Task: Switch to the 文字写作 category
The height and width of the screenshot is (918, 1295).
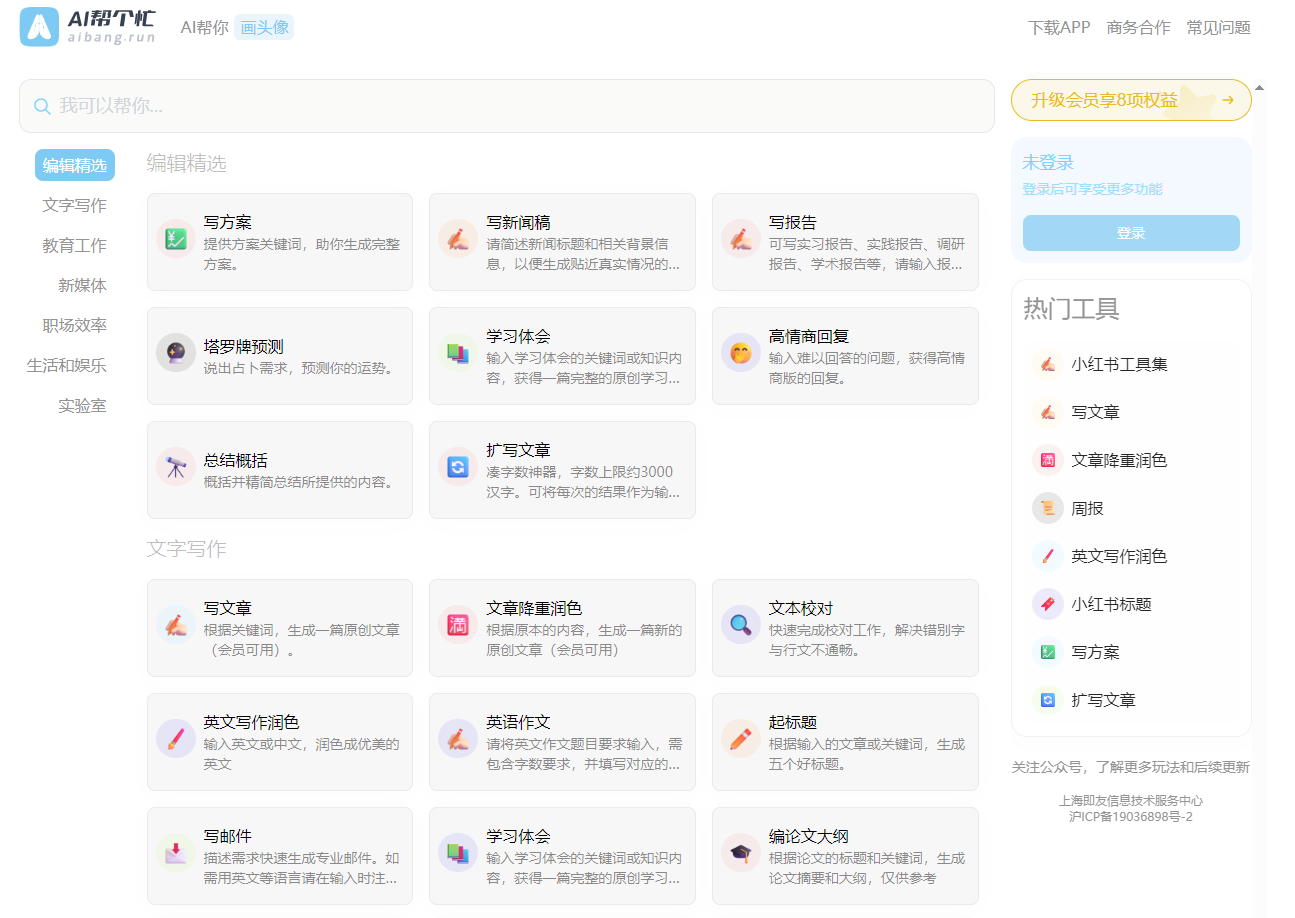Action: (74, 205)
